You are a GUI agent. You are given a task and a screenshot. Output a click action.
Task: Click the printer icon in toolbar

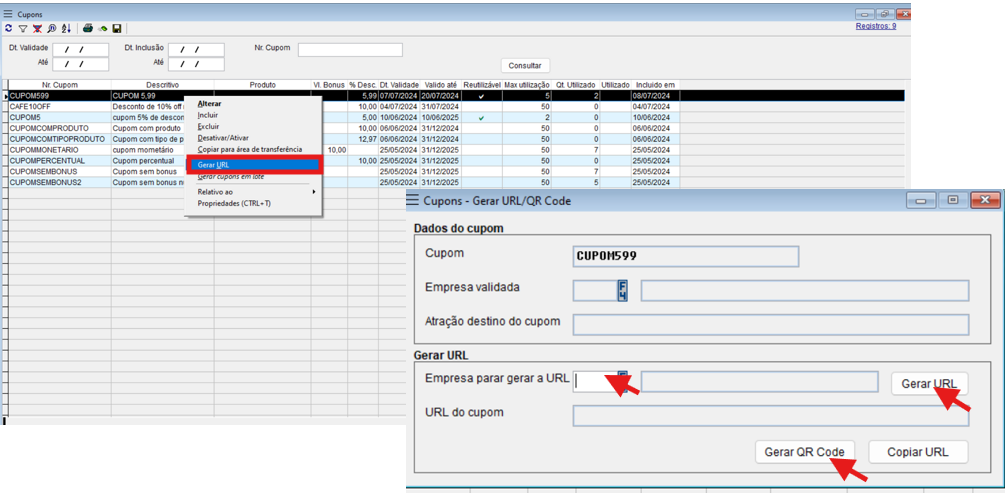point(88,29)
